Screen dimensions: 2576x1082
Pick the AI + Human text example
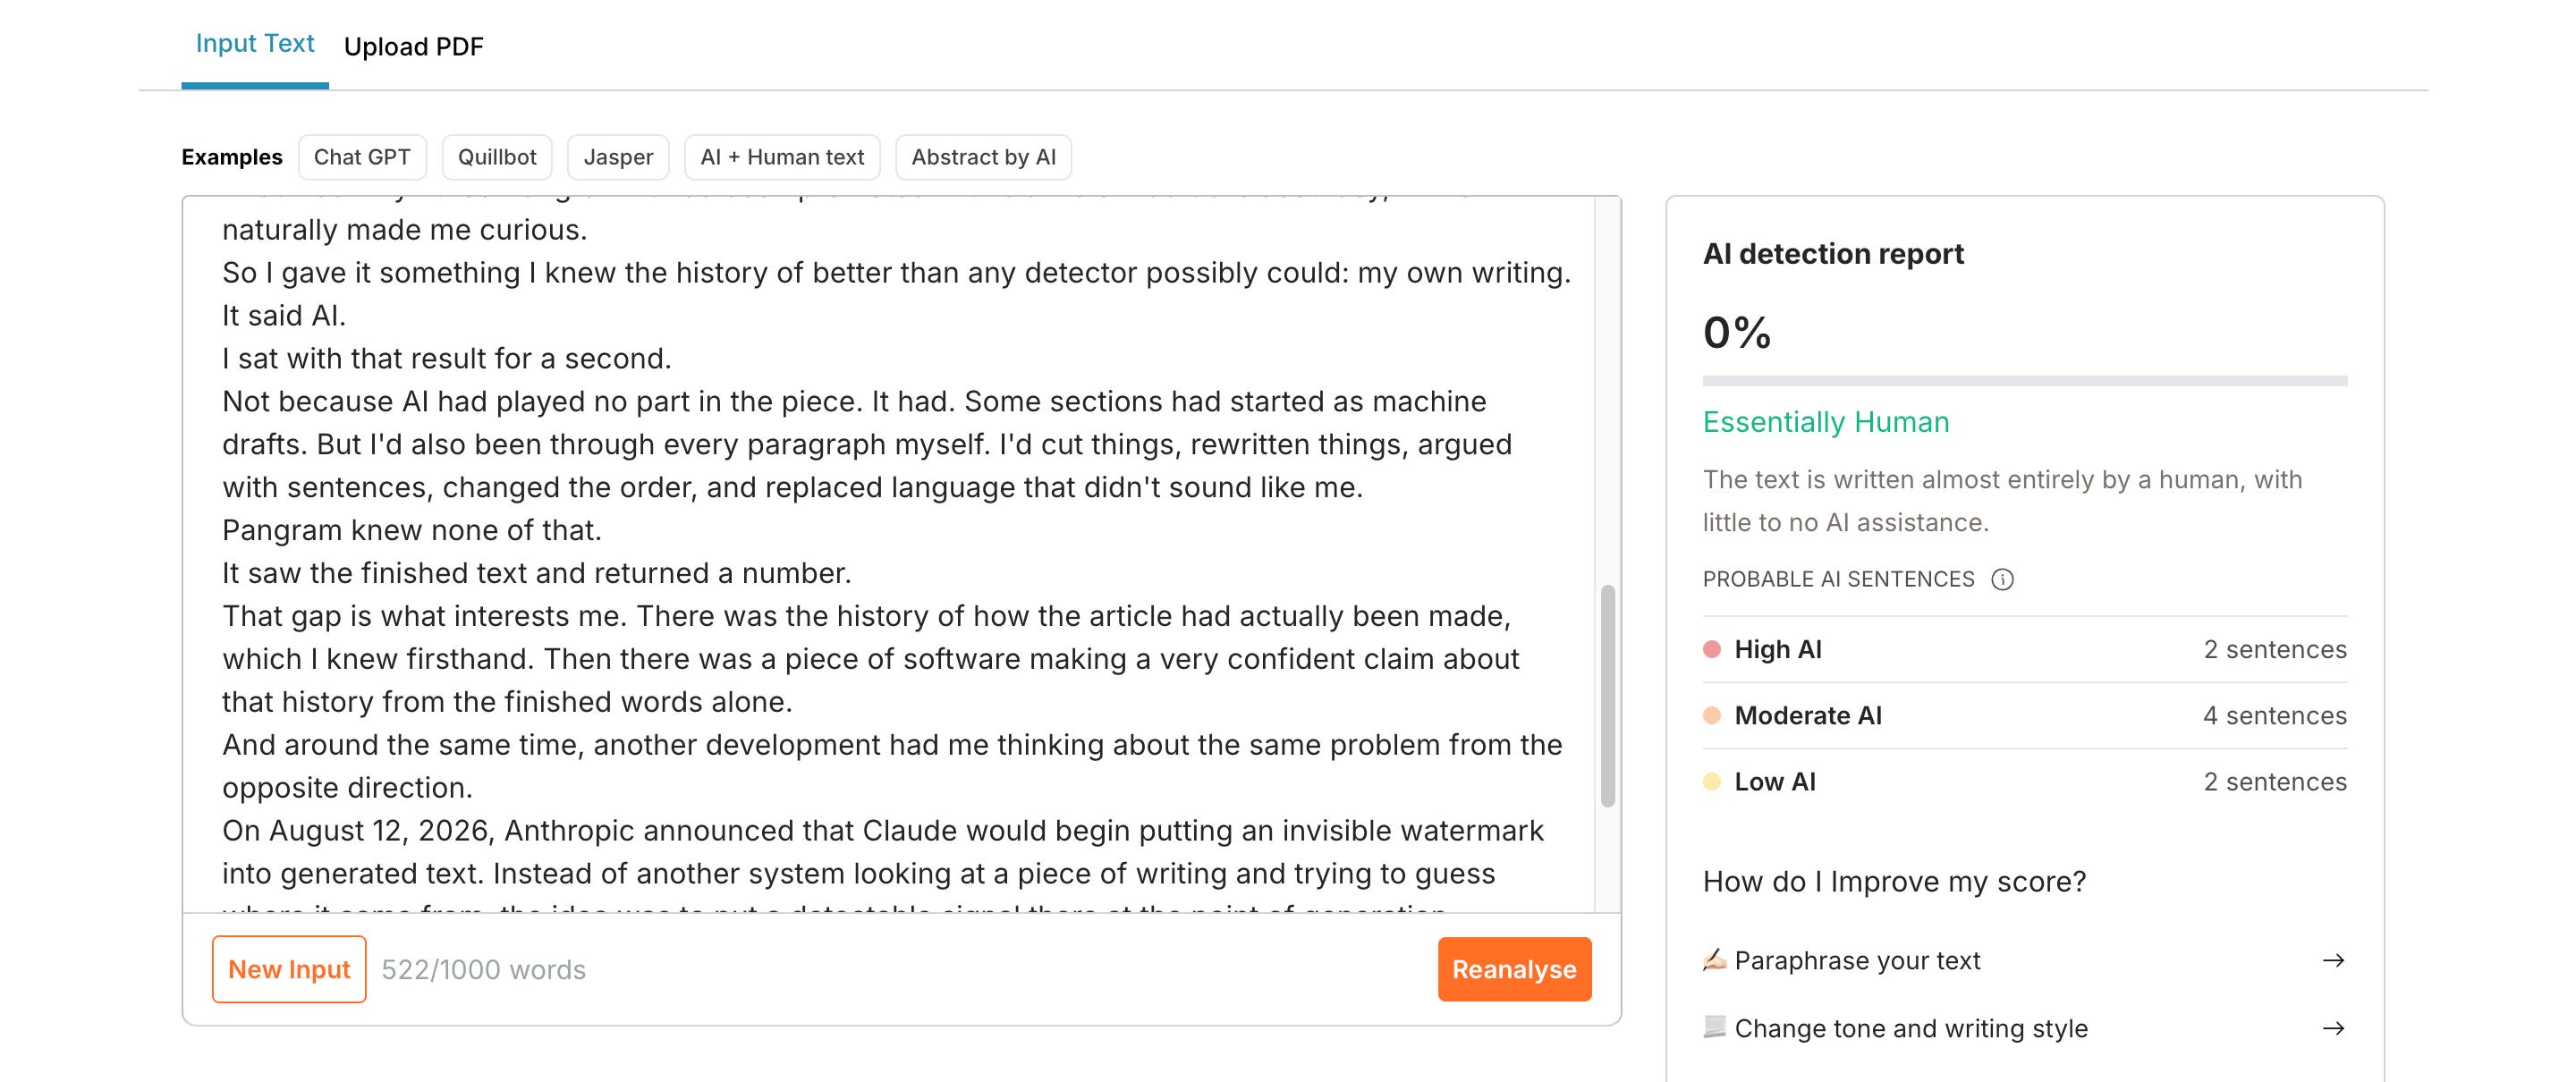pos(782,157)
